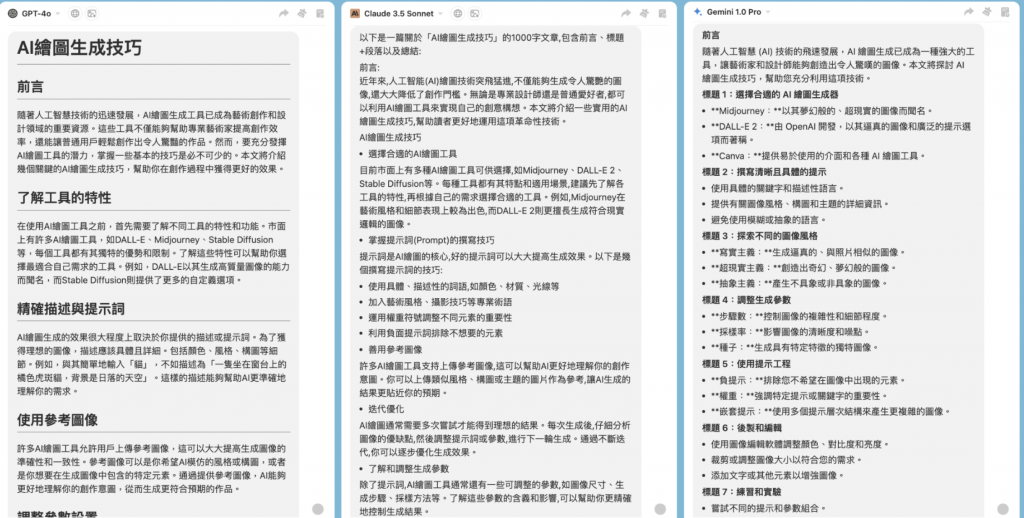
Task: Click the Gemini sparkle logo icon
Action: click(x=697, y=12)
